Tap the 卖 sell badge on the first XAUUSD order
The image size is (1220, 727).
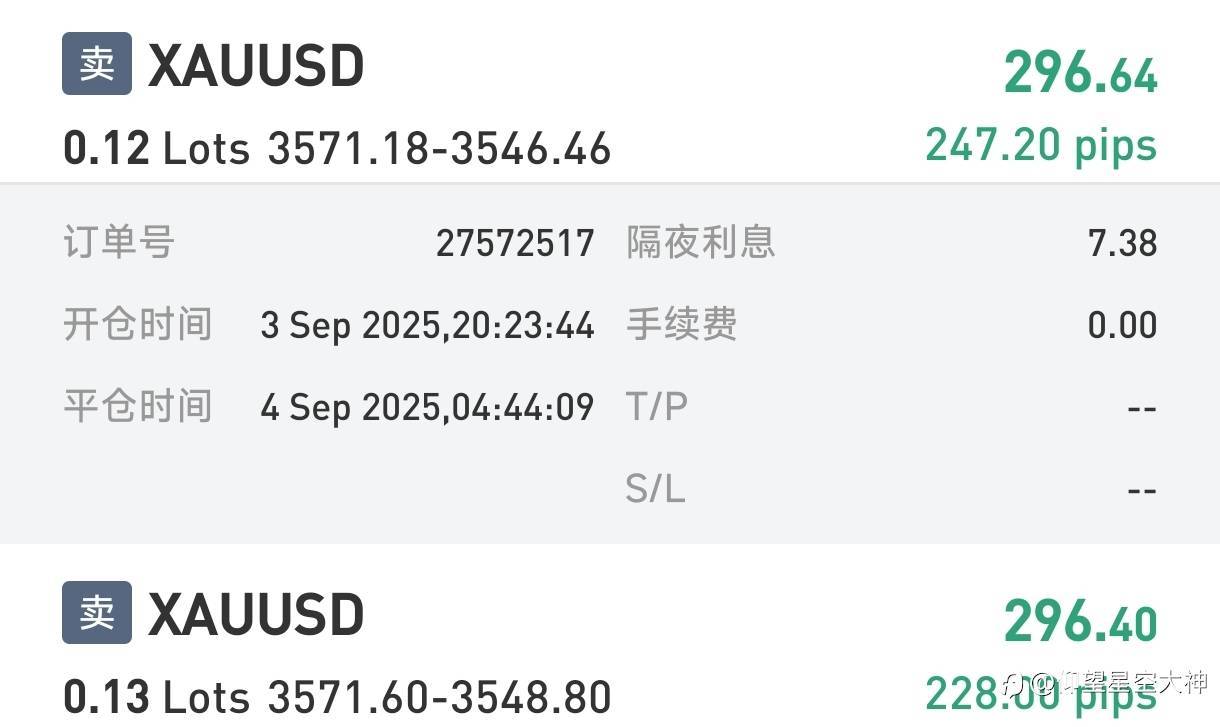[x=97, y=65]
